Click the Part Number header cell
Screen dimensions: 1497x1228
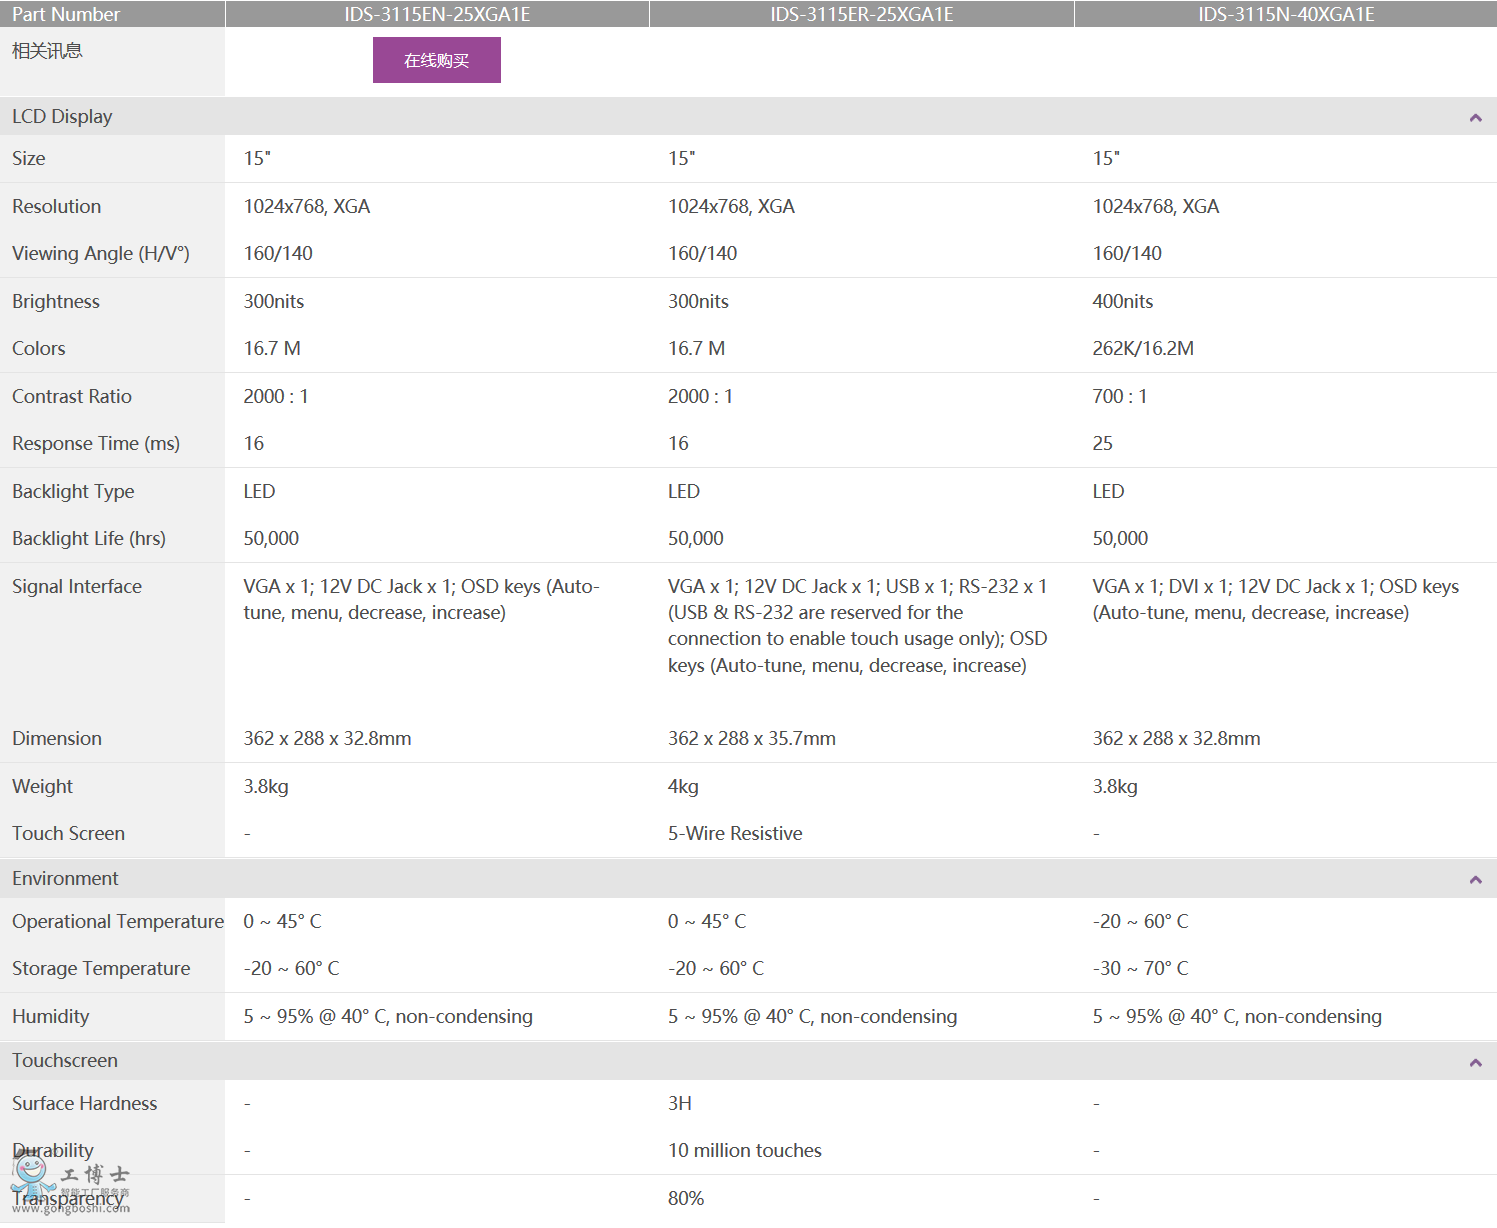[66, 14]
